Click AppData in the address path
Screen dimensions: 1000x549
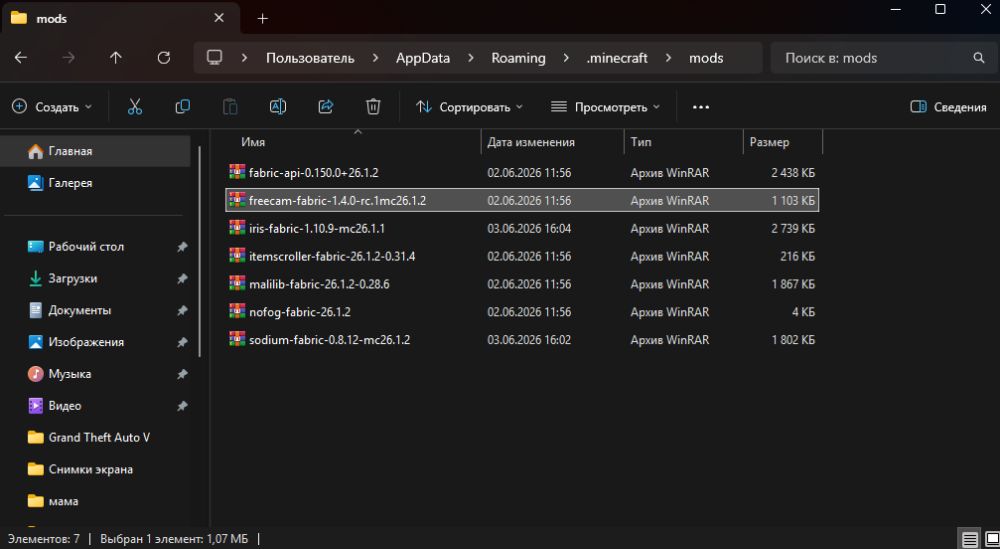pyautogui.click(x=423, y=58)
